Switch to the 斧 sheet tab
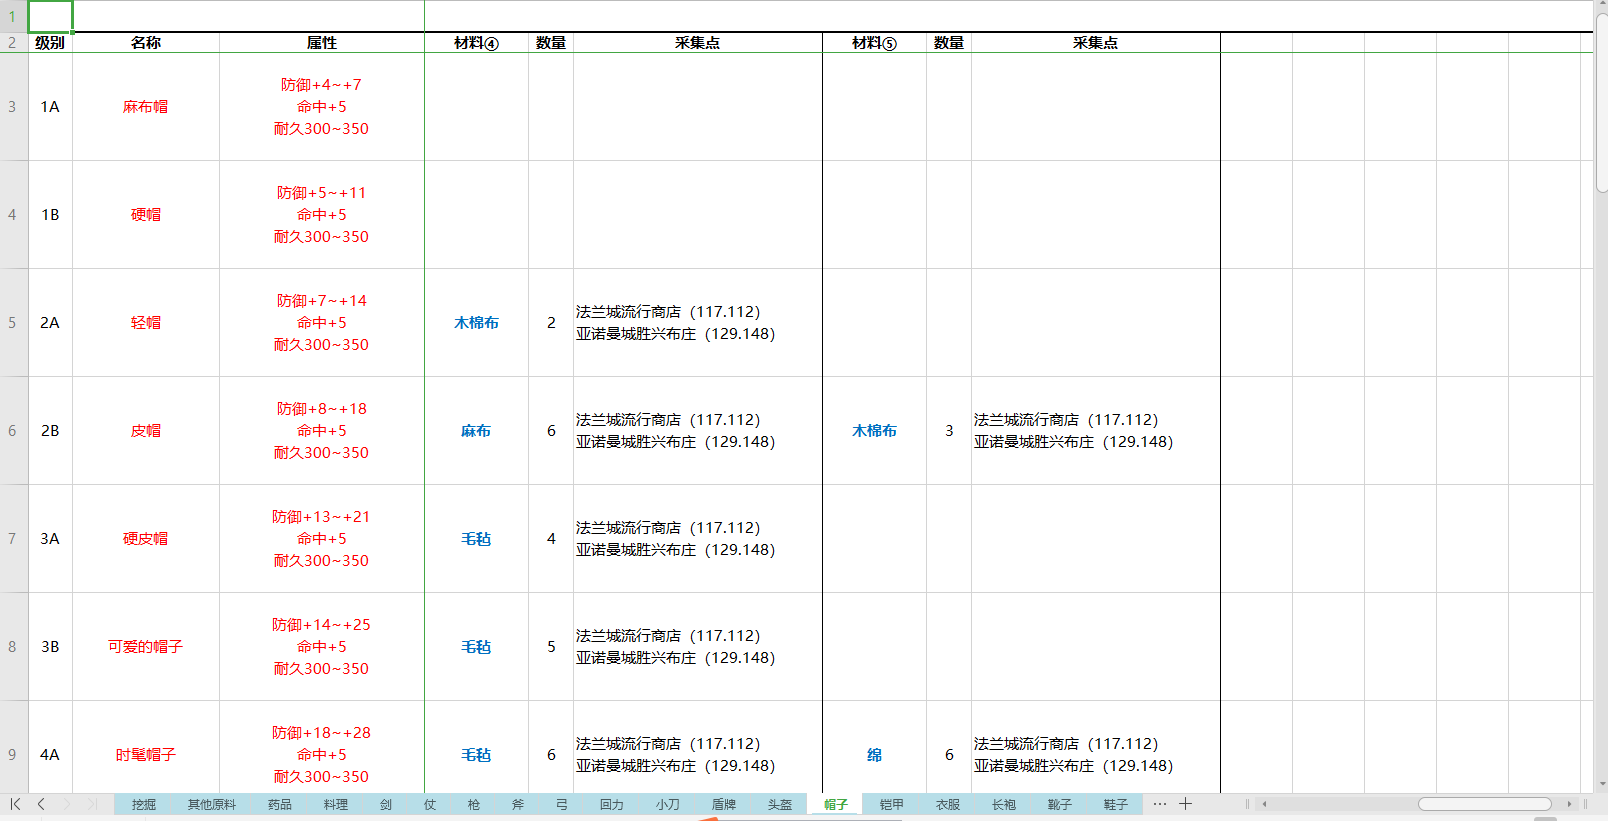1608x821 pixels. [x=518, y=804]
